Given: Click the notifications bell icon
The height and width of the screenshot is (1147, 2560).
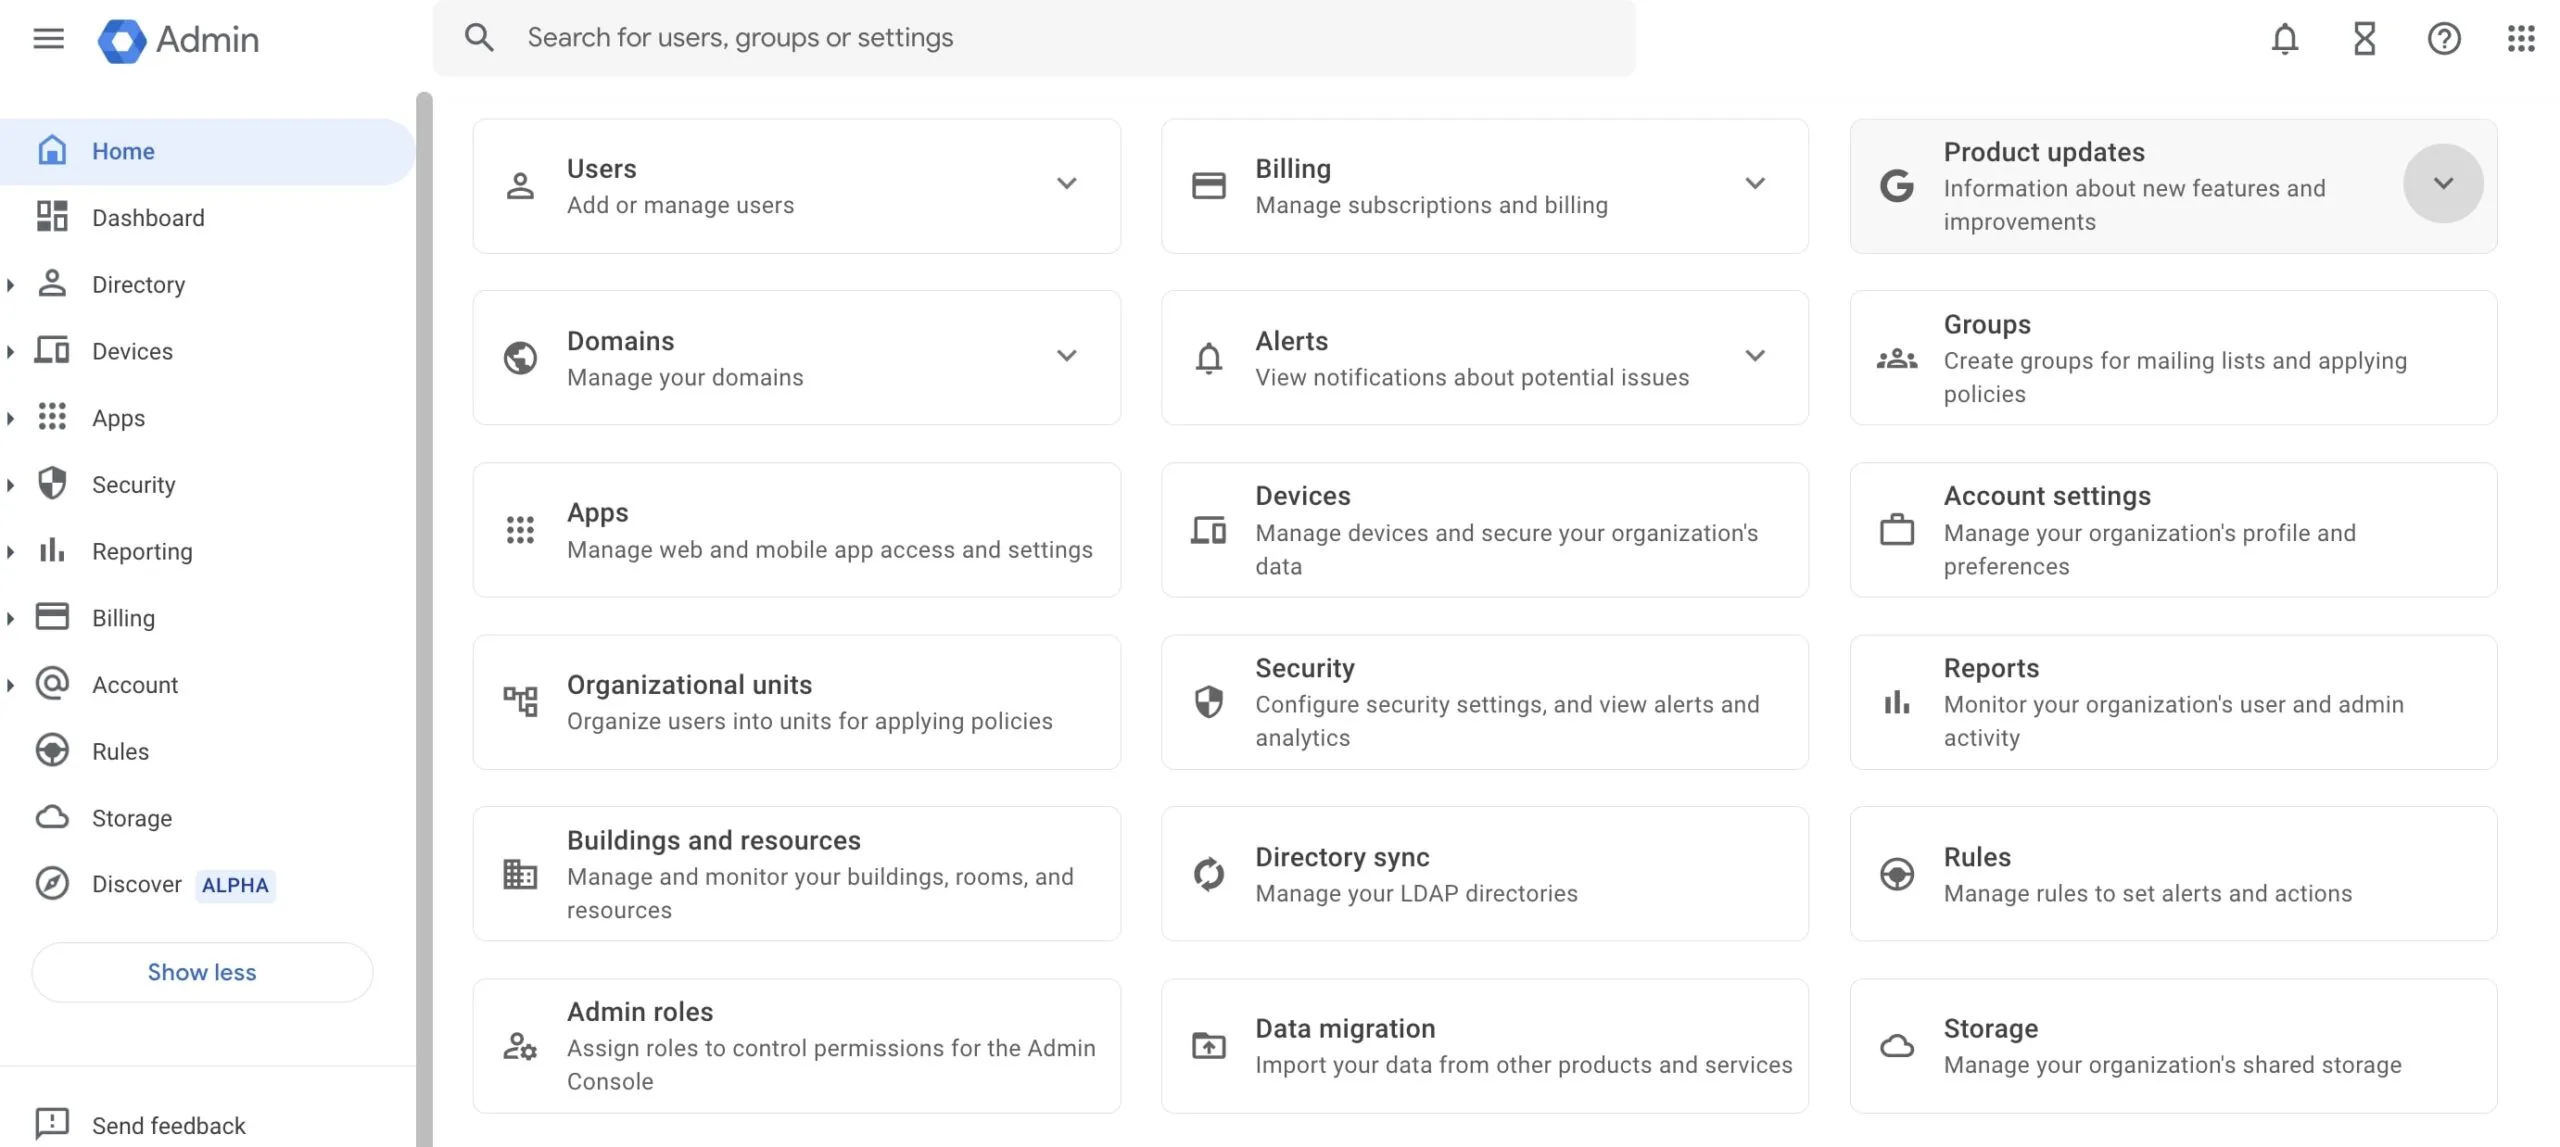Looking at the screenshot, I should tap(2283, 38).
